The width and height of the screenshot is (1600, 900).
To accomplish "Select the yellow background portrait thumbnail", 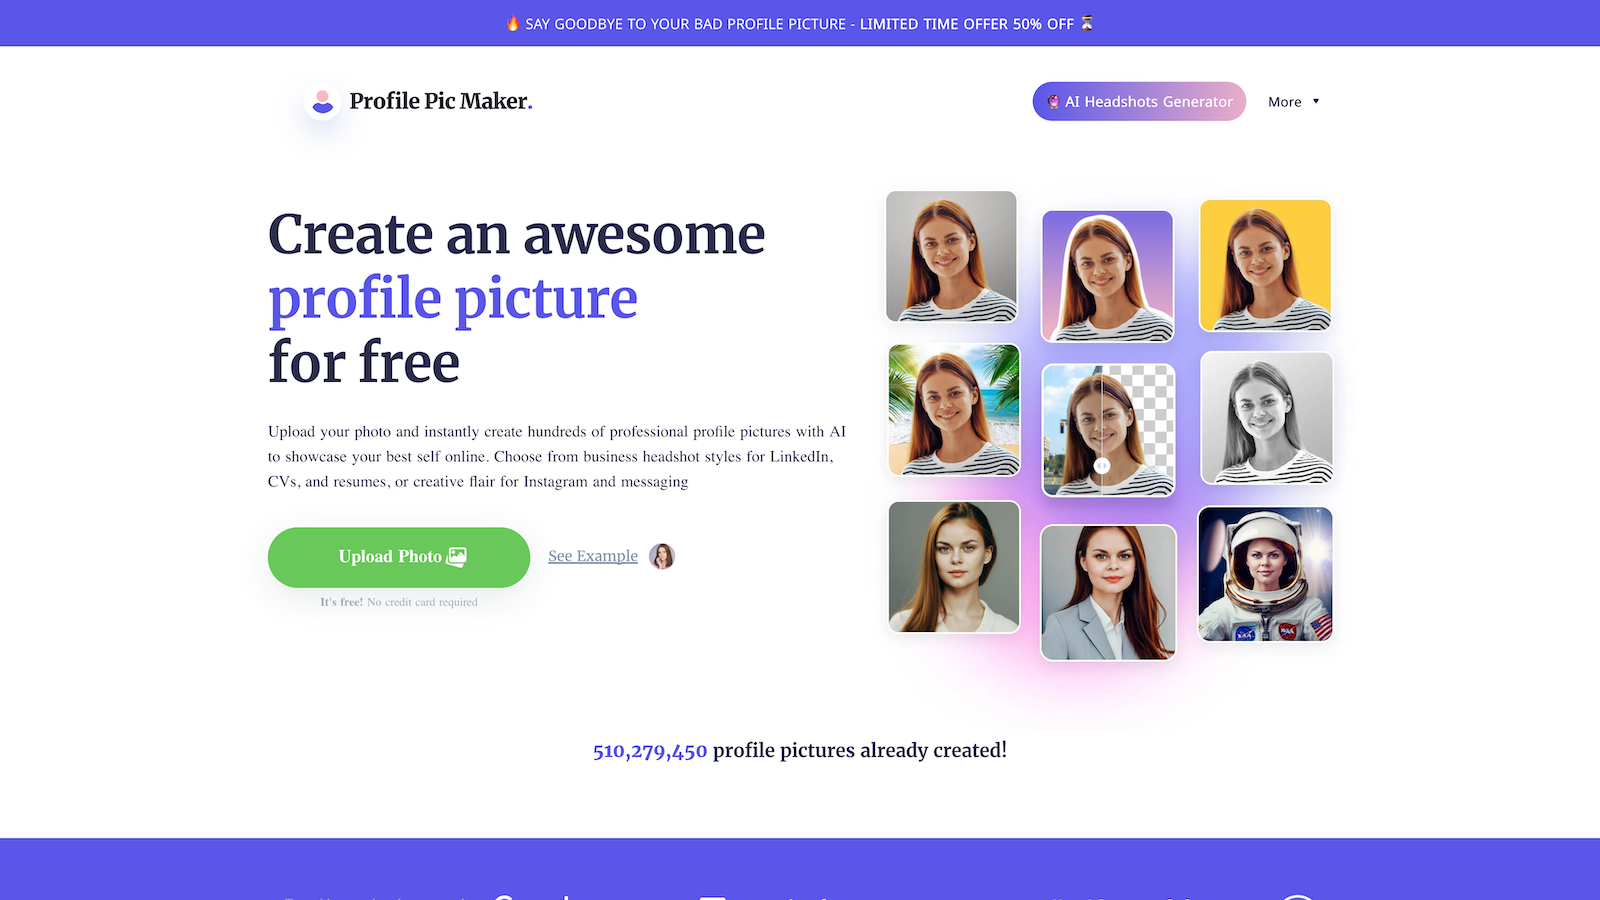I will 1265,265.
